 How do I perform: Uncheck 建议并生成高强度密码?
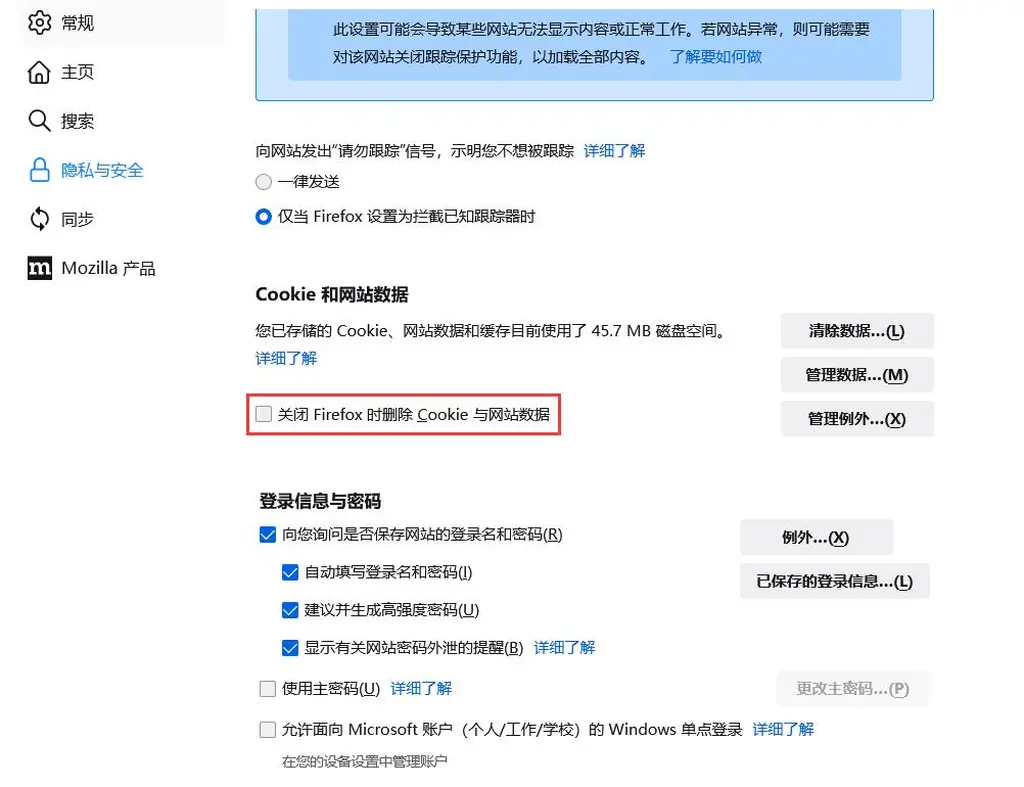tap(290, 610)
